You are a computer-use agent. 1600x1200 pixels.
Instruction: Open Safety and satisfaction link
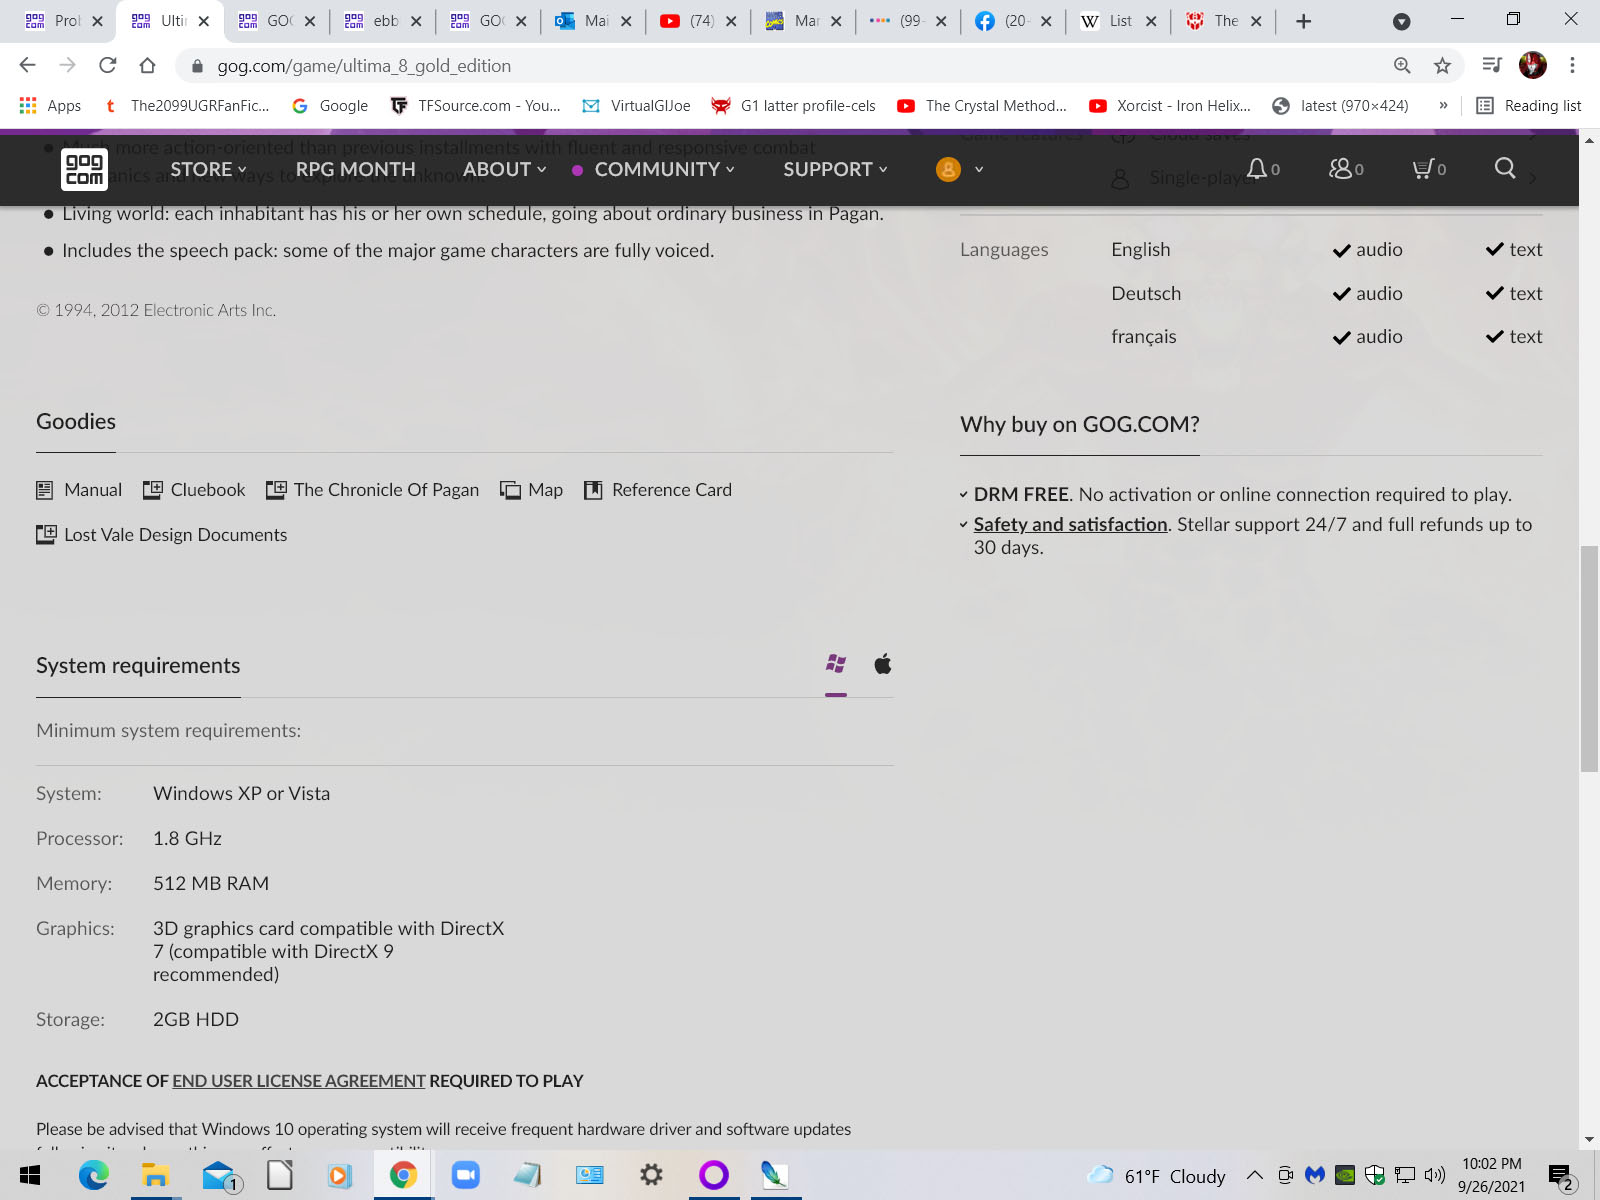[1071, 524]
